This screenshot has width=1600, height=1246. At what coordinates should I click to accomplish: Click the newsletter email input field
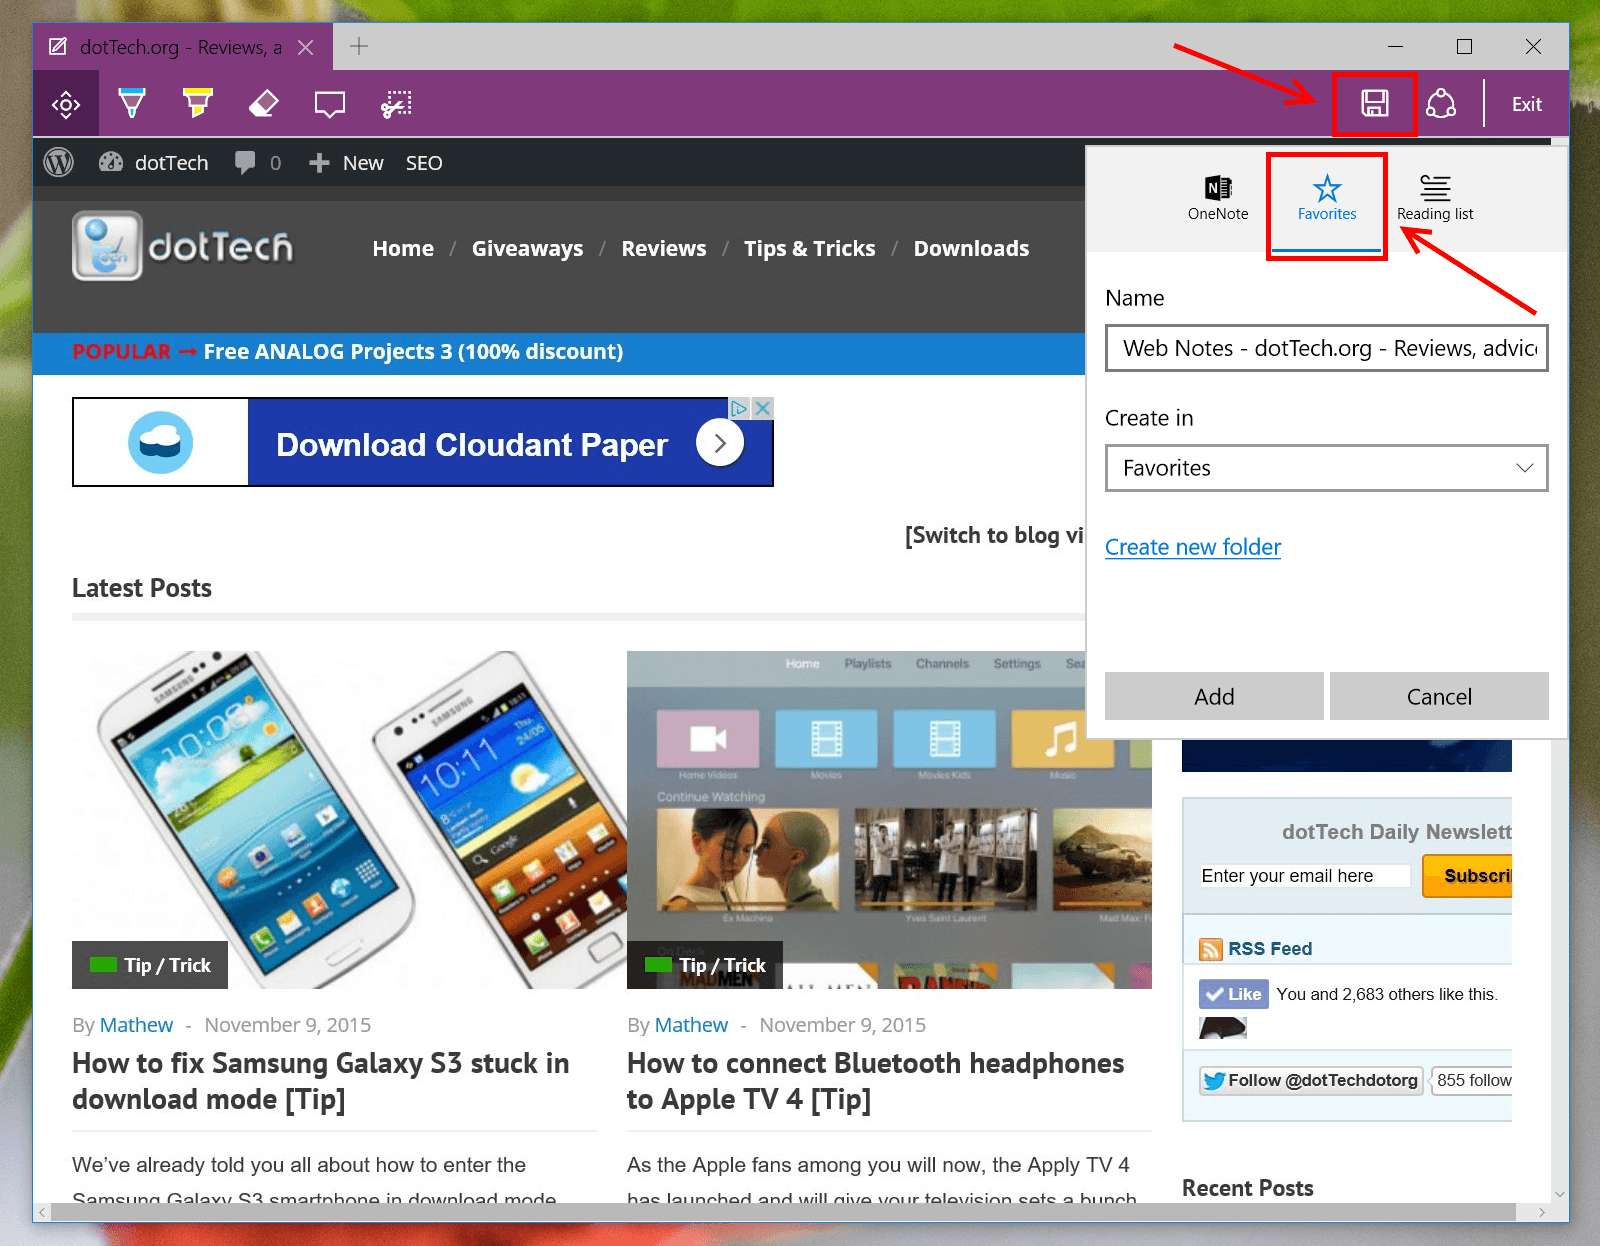[x=1305, y=876]
